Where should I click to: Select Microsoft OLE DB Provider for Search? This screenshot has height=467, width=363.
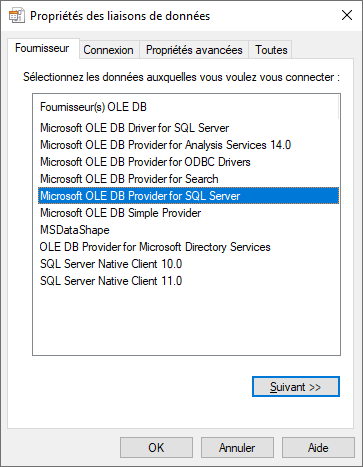pos(129,179)
